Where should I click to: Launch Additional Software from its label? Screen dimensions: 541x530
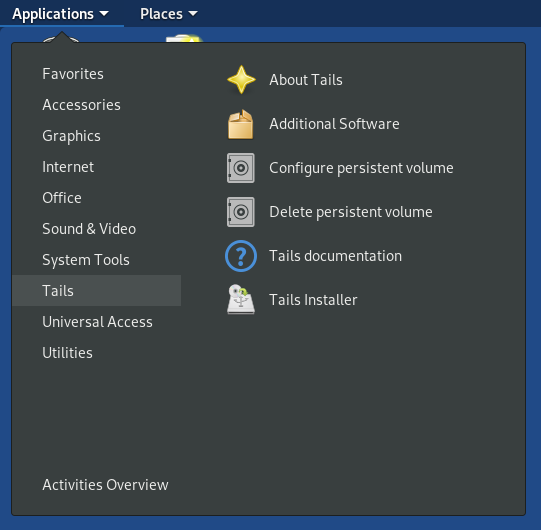[334, 124]
